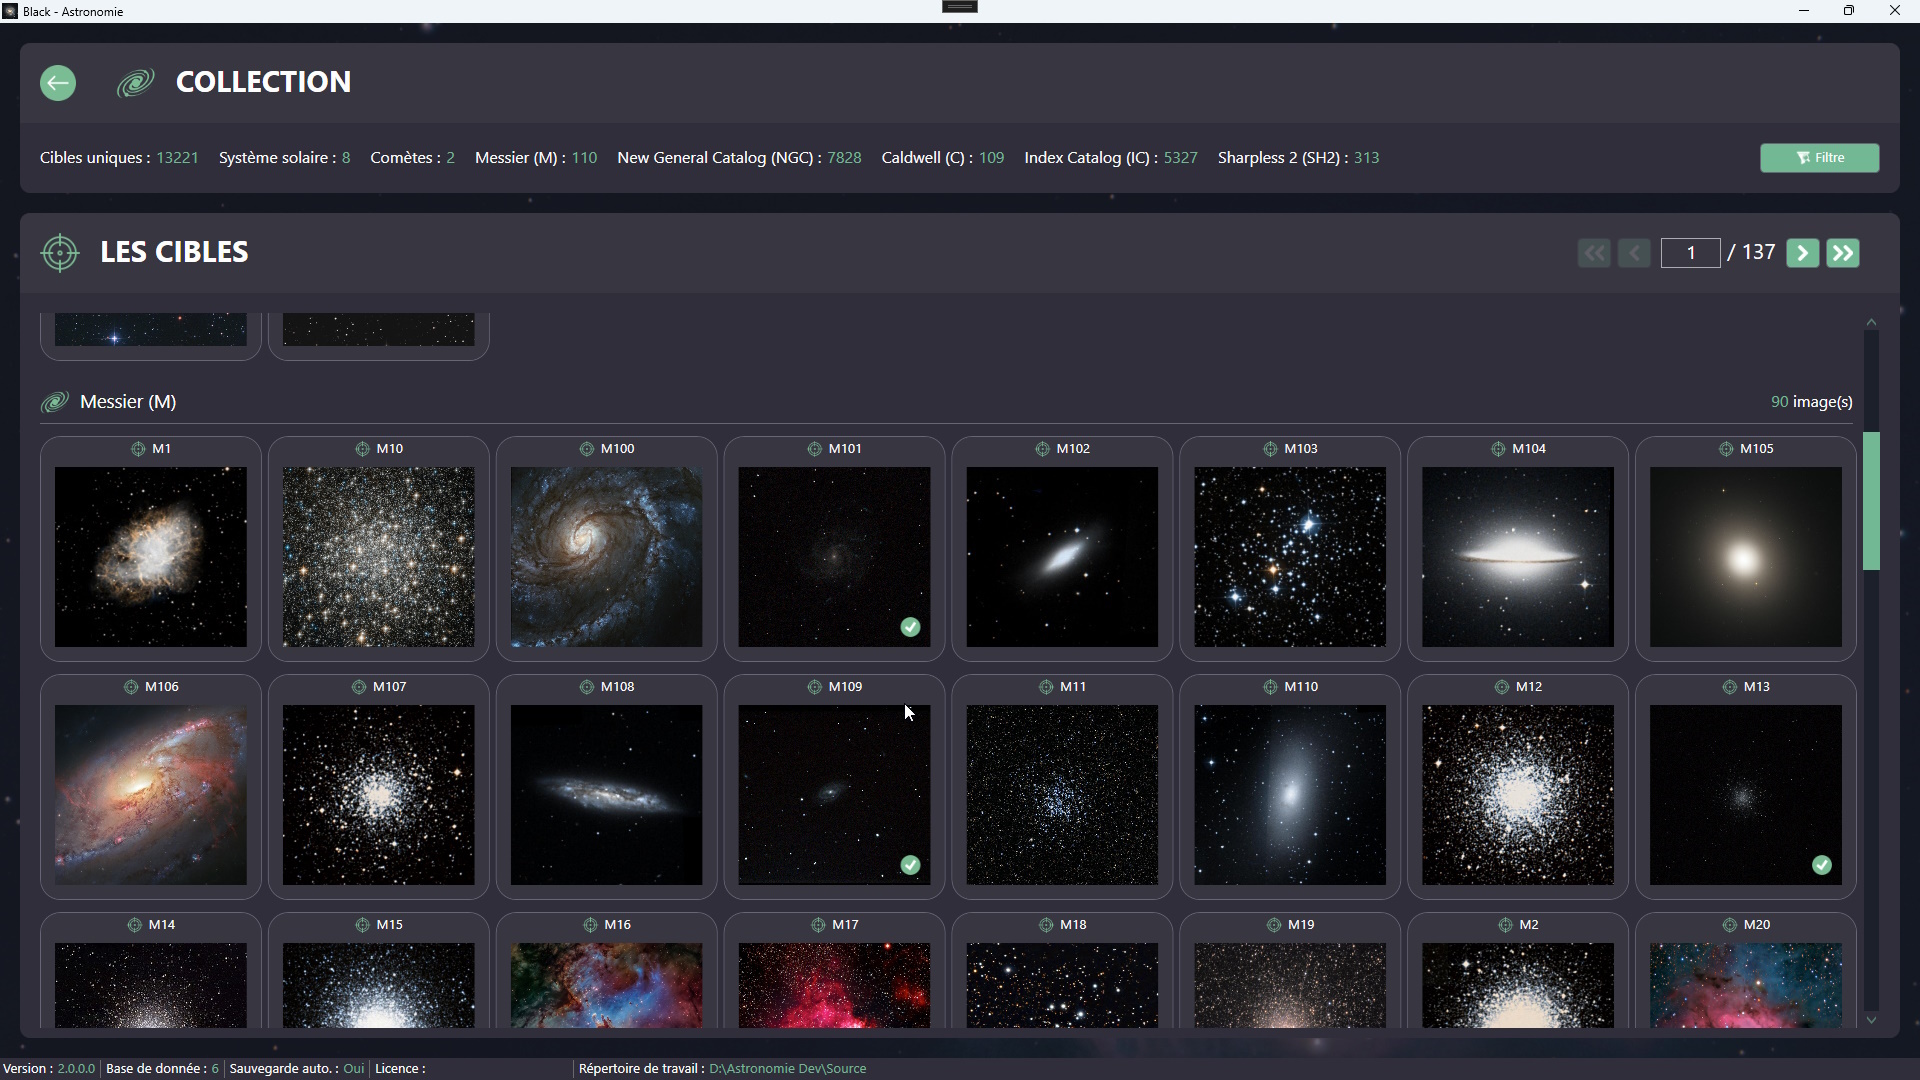
Task: Click the target icon next to M16
Action: click(590, 925)
